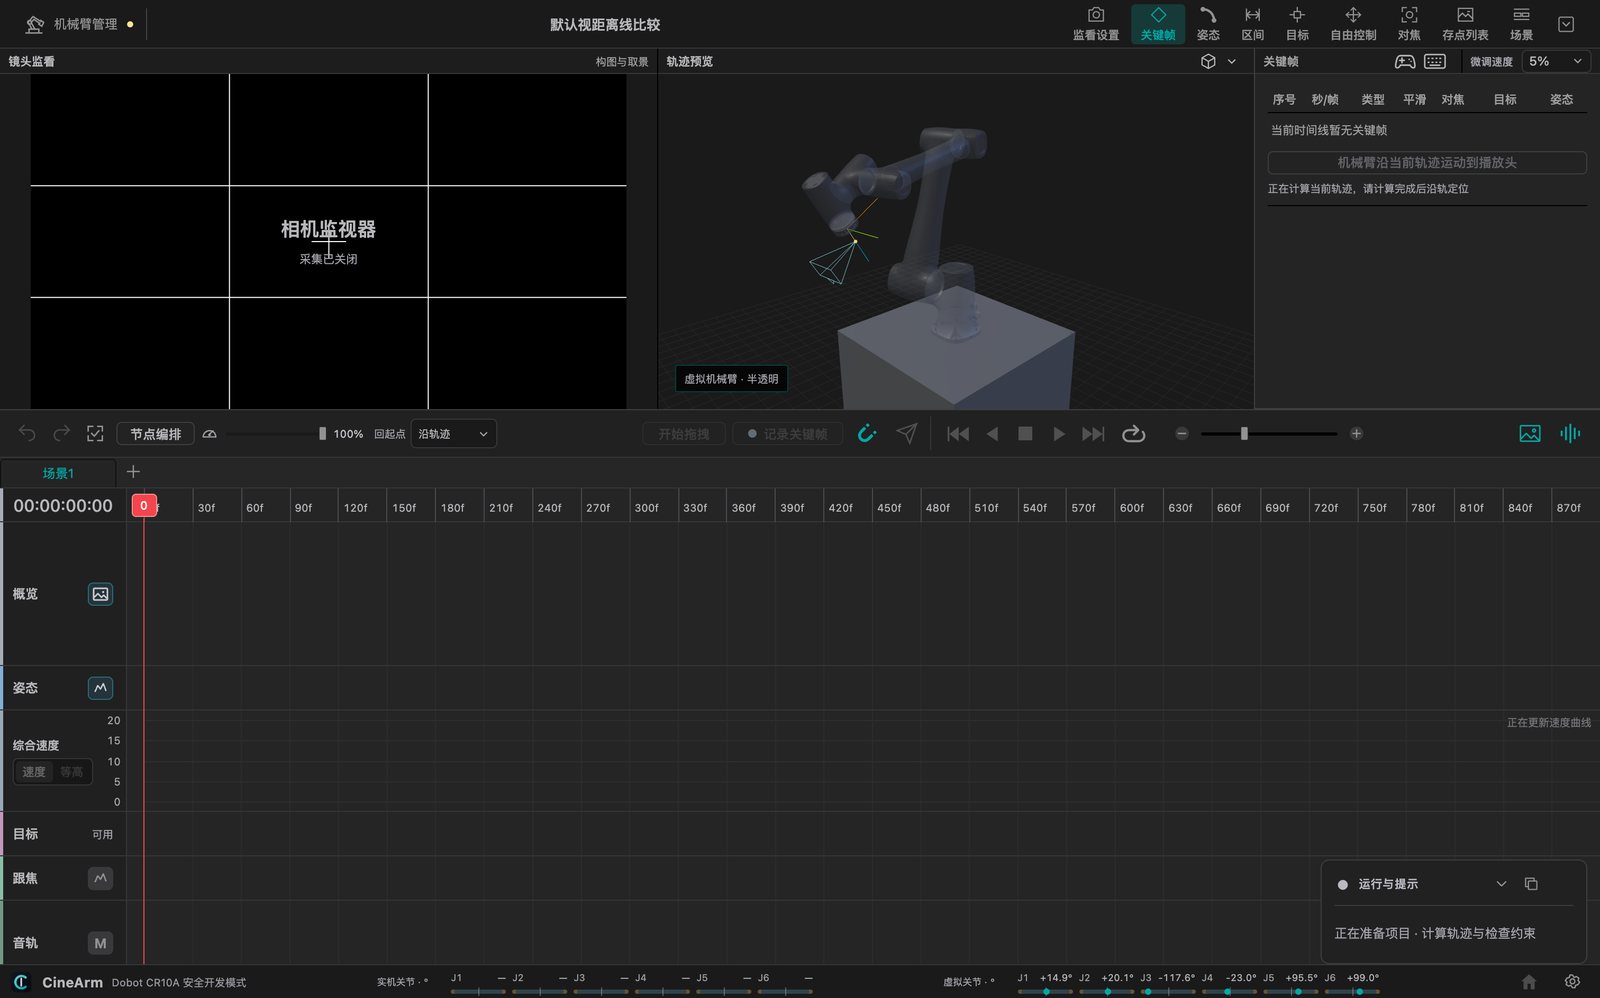Click the 构图与取景 label
This screenshot has height=998, width=1600.
click(622, 62)
